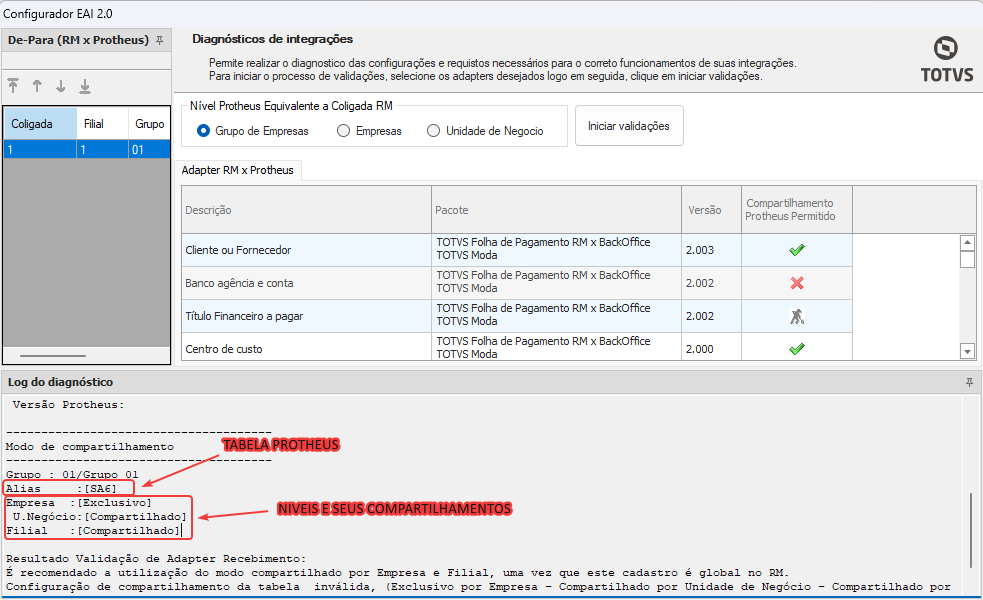Red X status for Banco agência e conta
This screenshot has height=600, width=983.
coord(796,283)
